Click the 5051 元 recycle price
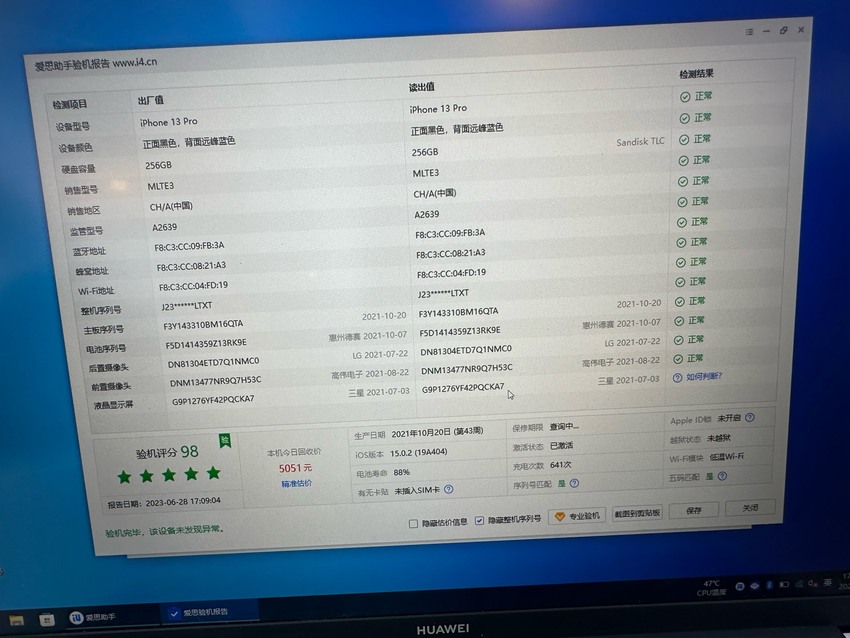The width and height of the screenshot is (850, 638). coord(295,468)
